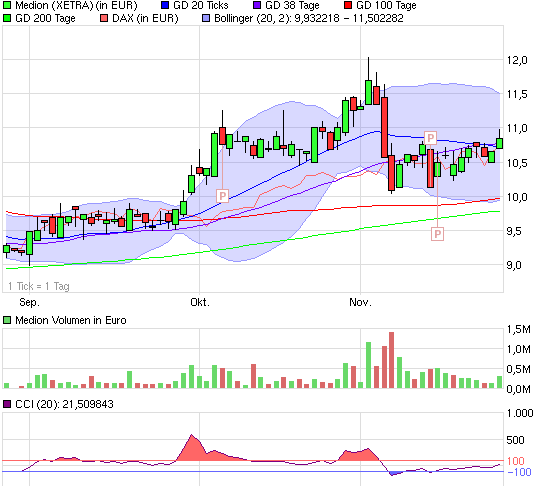Click the red GD 100 Tage legend swatch
This screenshot has width=544, height=486.
click(x=348, y=5)
